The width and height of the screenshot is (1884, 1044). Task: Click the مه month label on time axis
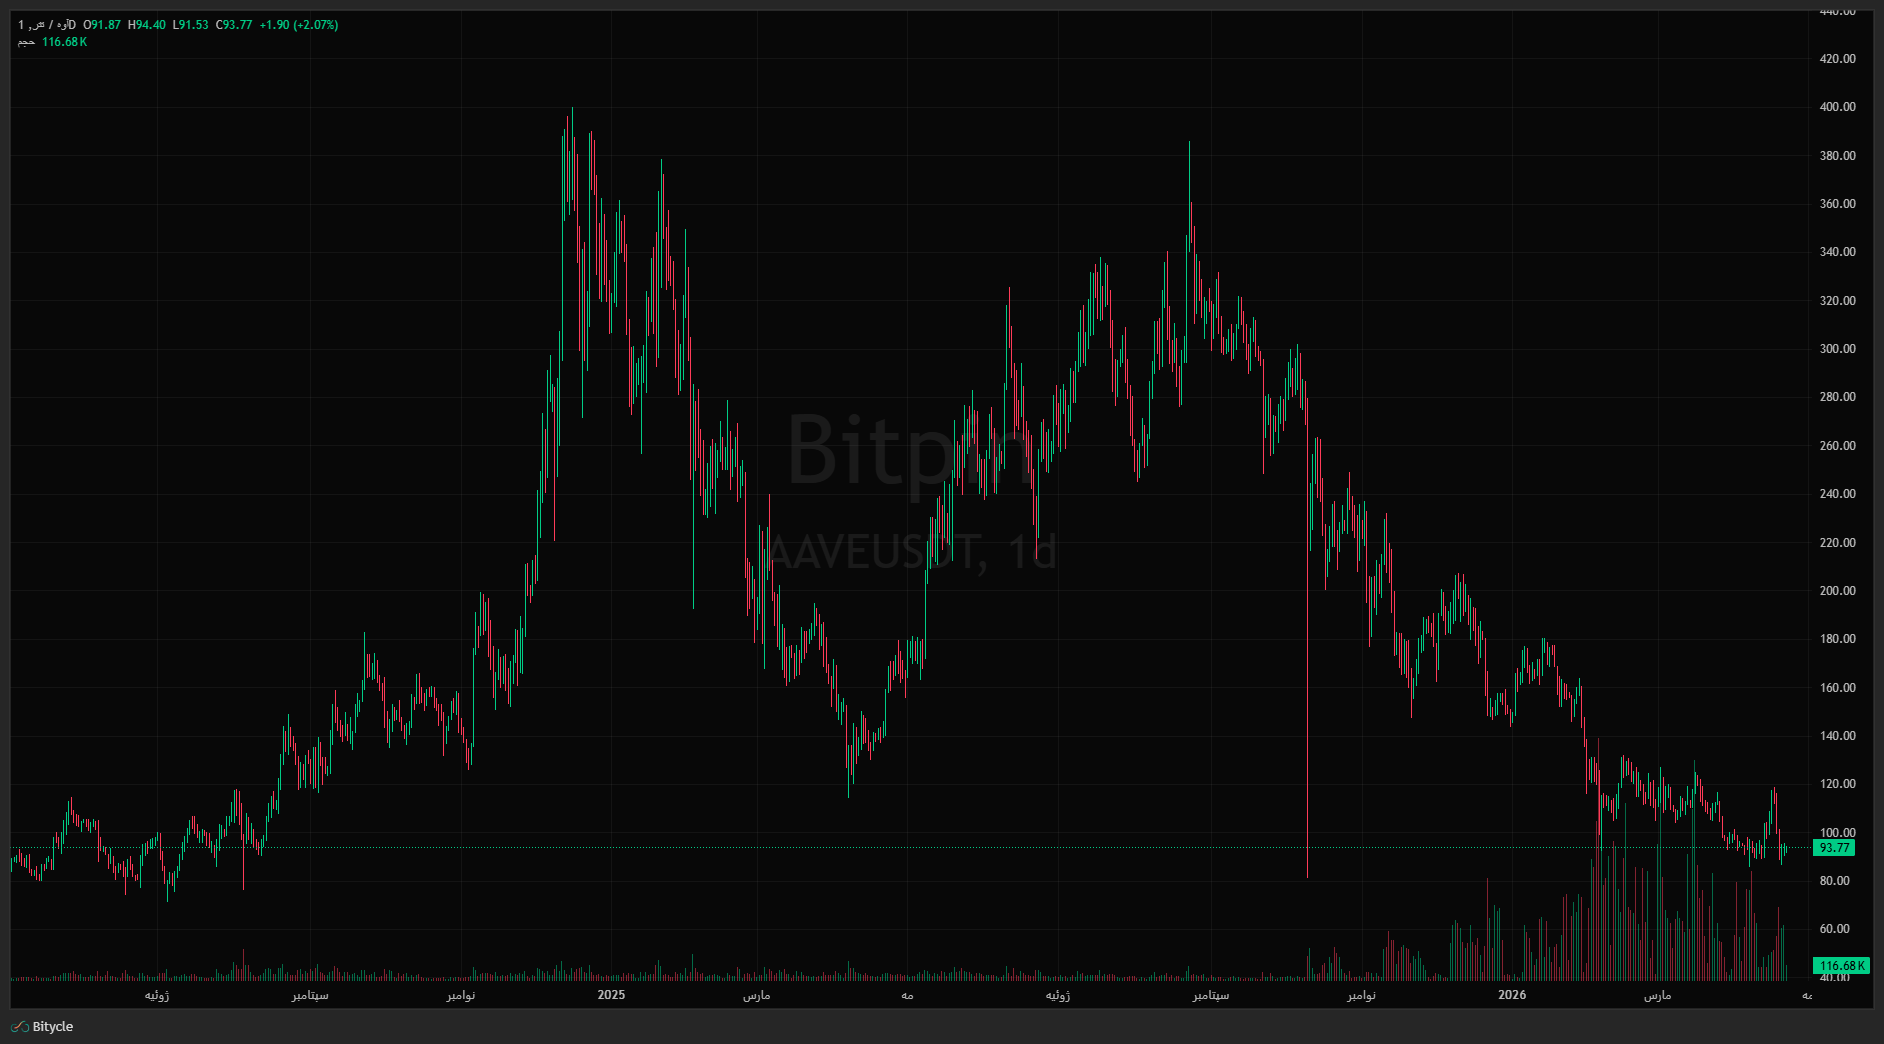pos(907,995)
